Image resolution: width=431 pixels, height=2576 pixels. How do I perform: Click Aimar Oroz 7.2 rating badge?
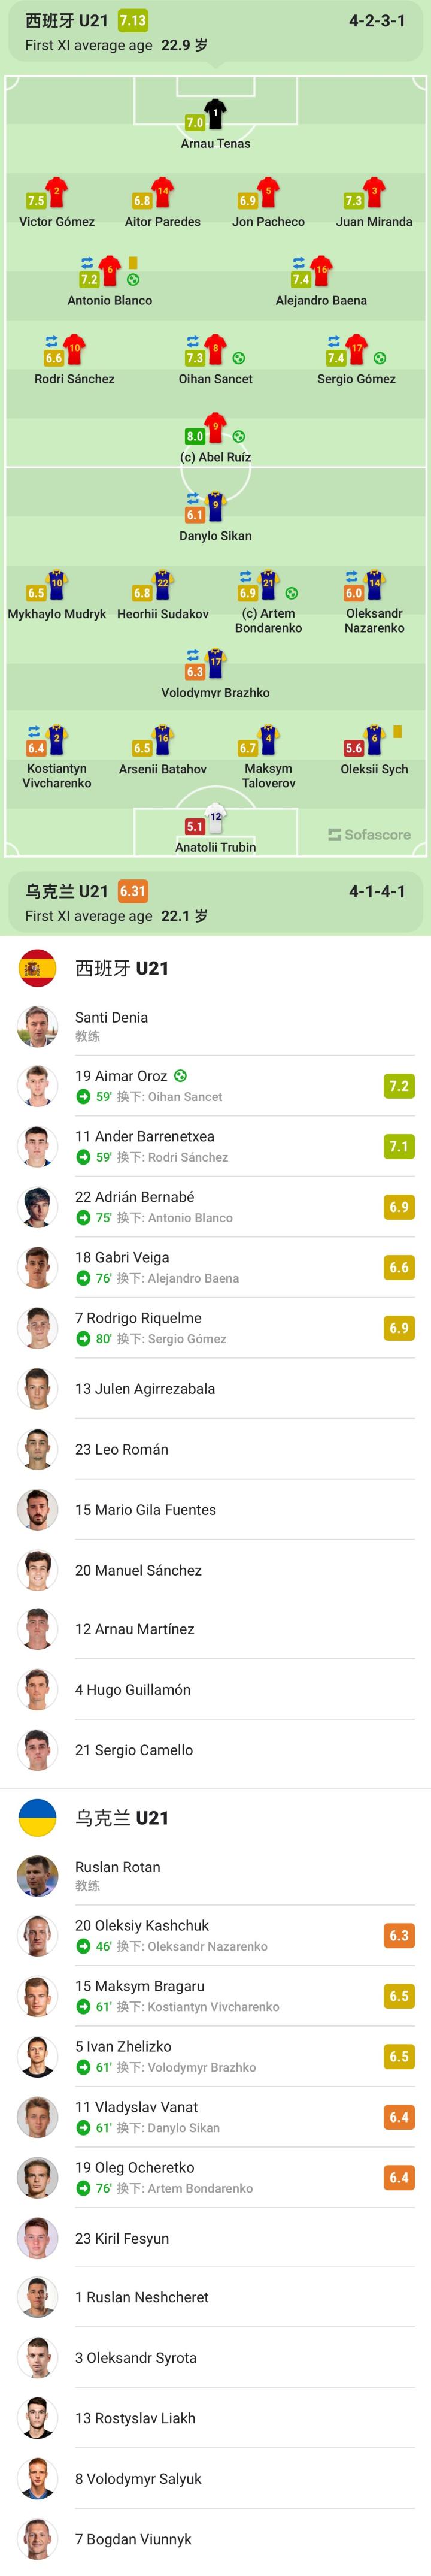[x=398, y=1086]
